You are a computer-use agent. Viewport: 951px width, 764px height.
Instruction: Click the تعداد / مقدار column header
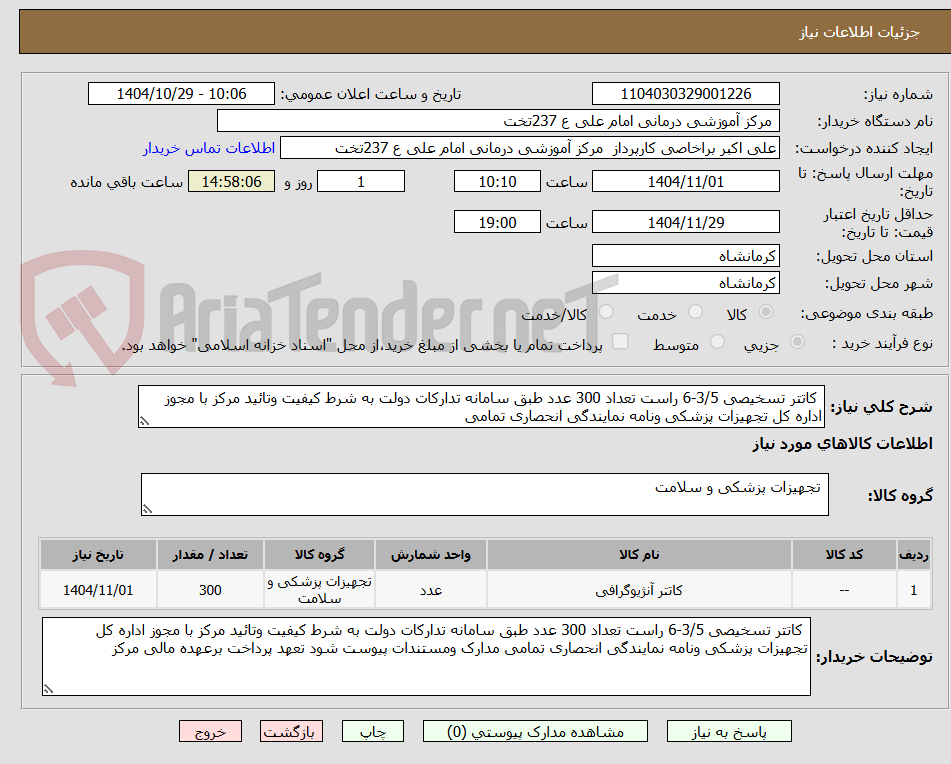pos(210,555)
